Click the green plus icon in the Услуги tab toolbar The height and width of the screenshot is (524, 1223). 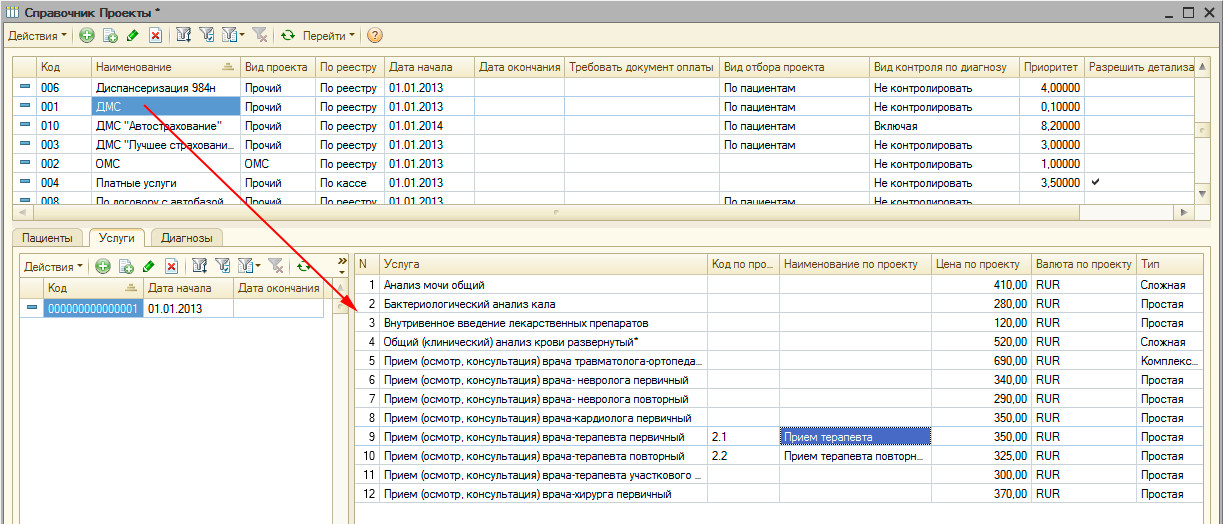coord(102,266)
